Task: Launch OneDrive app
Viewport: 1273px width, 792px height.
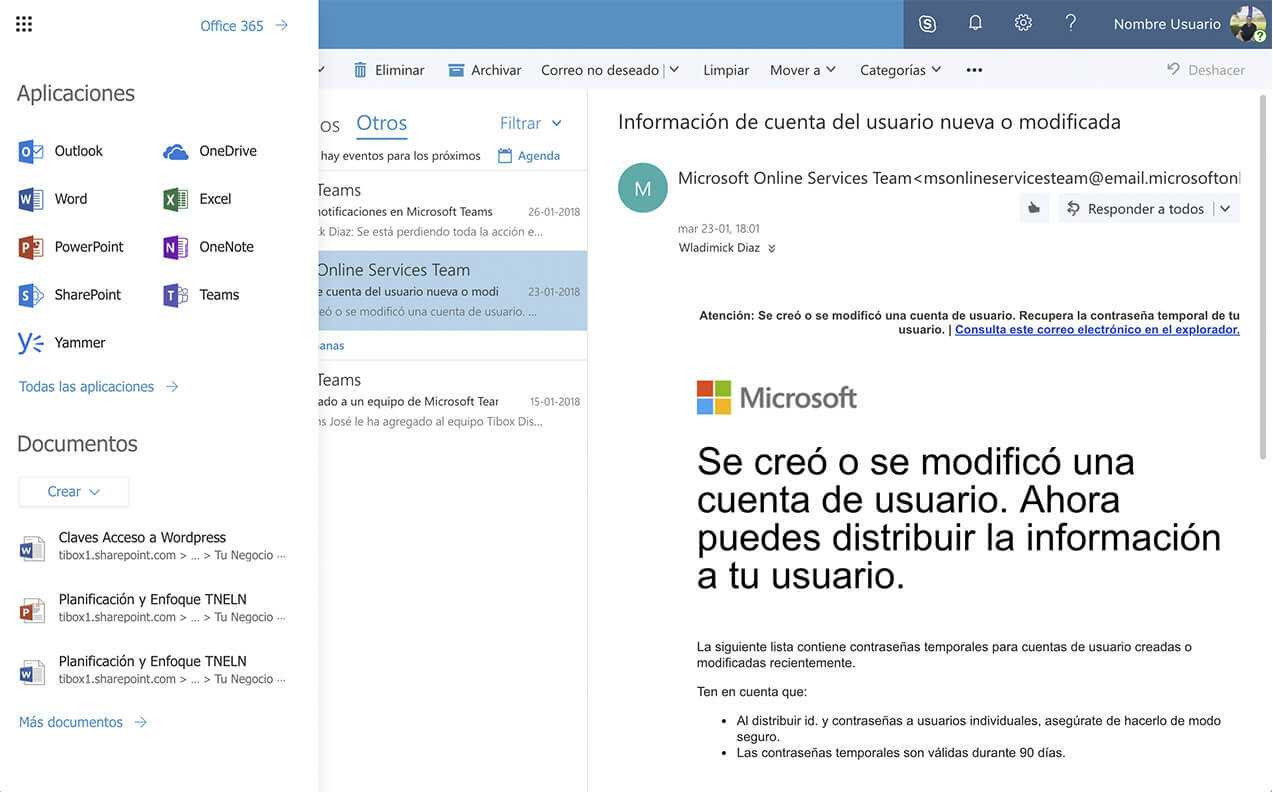Action: [210, 151]
